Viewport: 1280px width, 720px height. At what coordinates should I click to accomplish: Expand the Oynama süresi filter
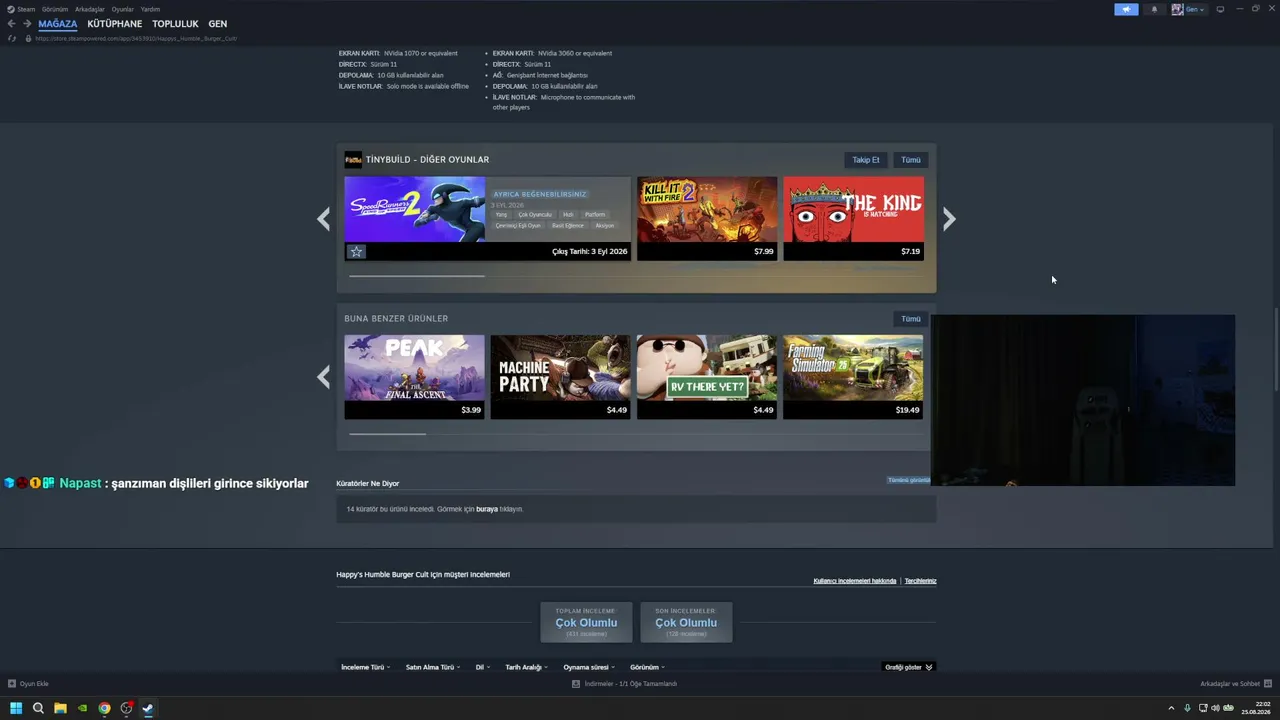pyautogui.click(x=589, y=667)
